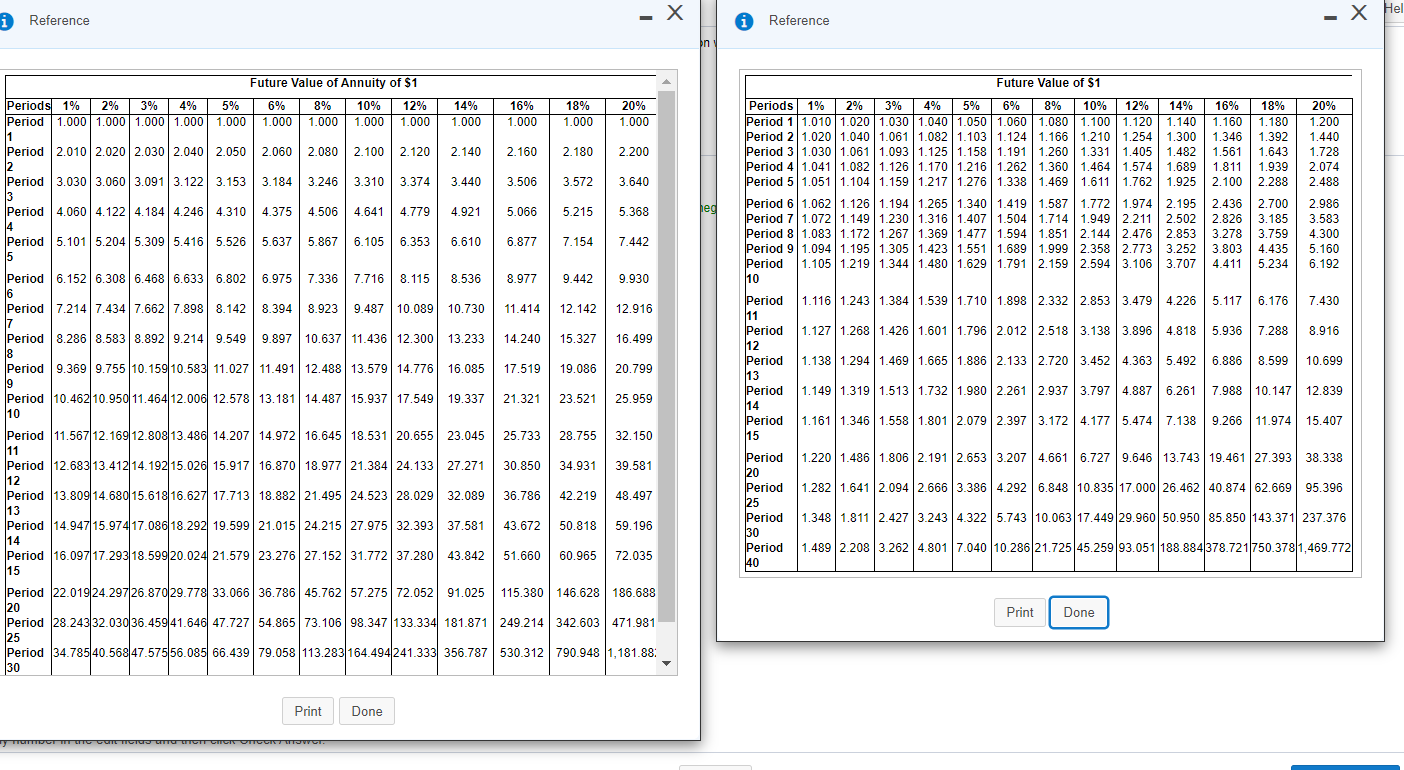Viewport: 1404px width, 770px height.
Task: Click Print in the Future Value of $1 dialog
Action: [x=1020, y=612]
